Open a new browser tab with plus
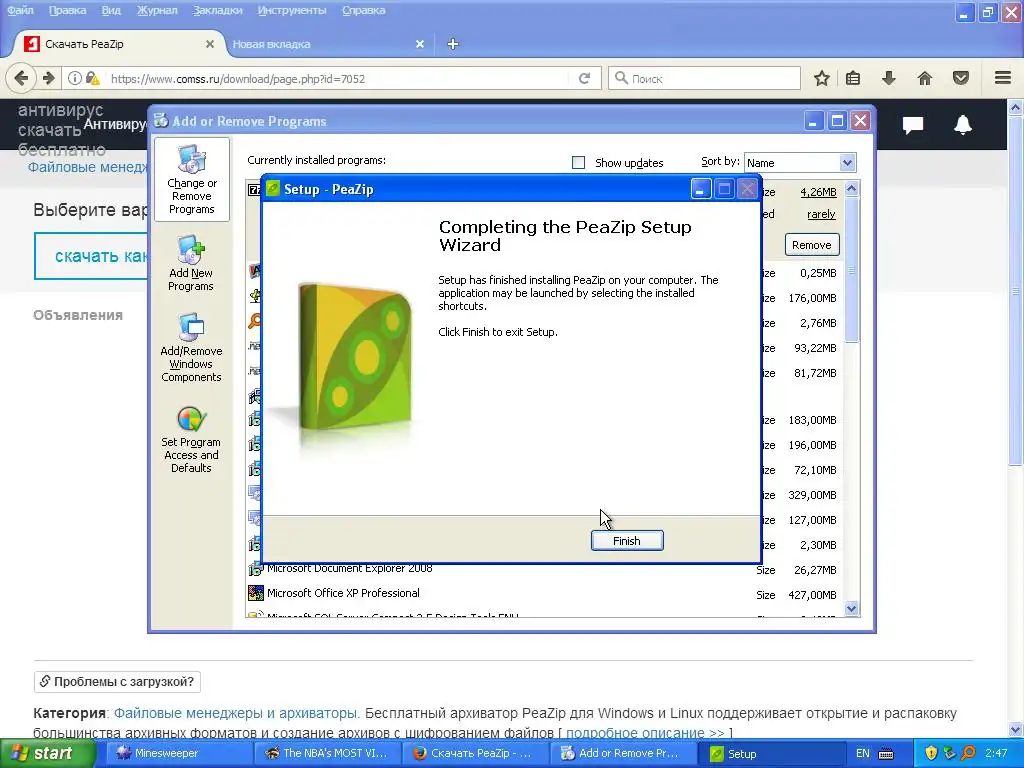This screenshot has height=768, width=1024. pos(453,44)
